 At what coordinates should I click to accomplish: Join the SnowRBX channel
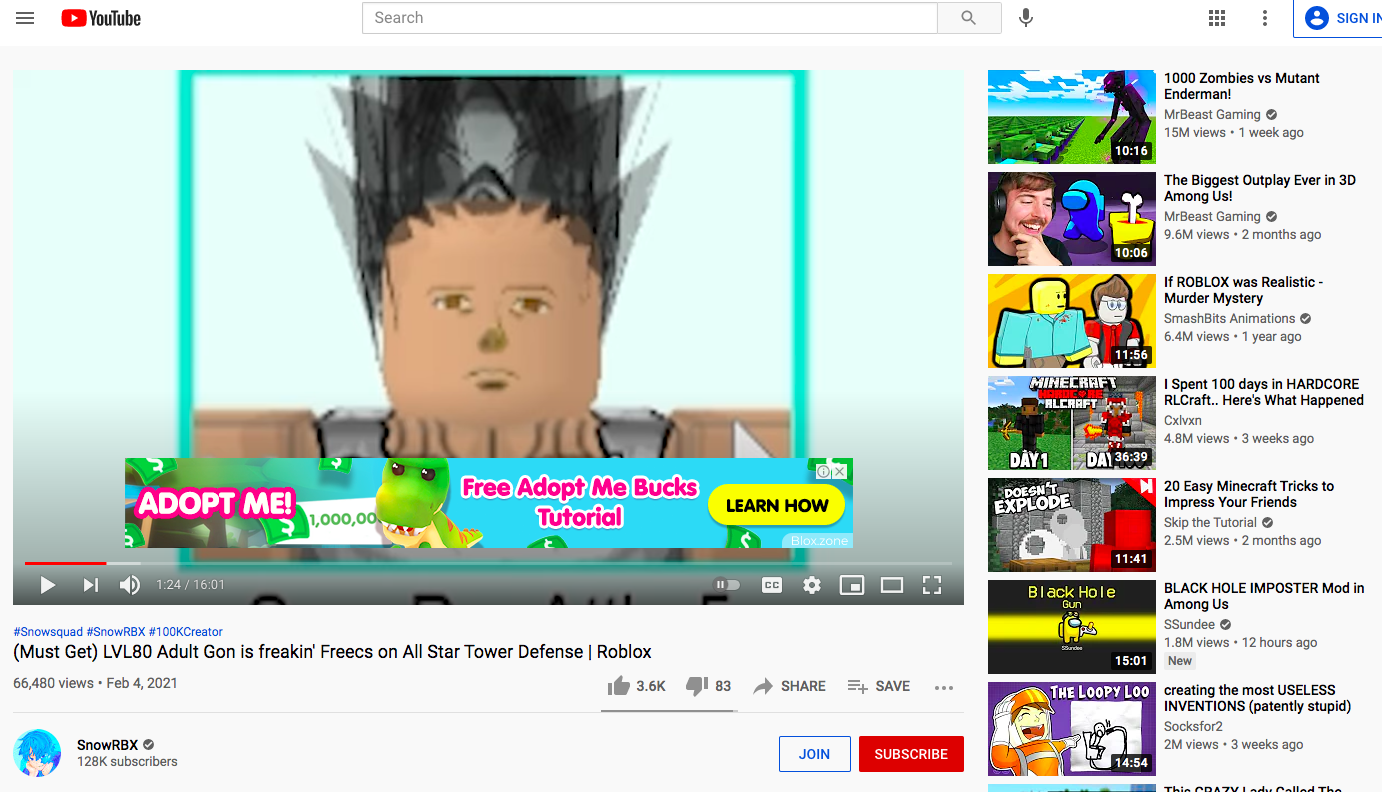(814, 754)
